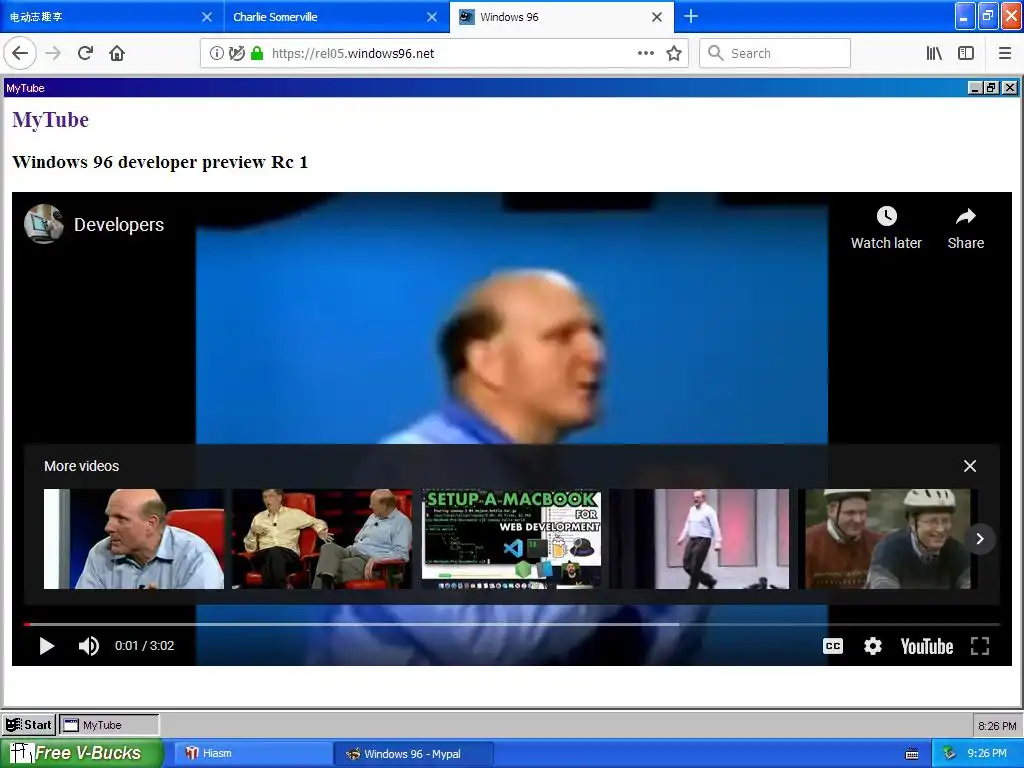Close the 电动志趣享 tab

coord(206,17)
